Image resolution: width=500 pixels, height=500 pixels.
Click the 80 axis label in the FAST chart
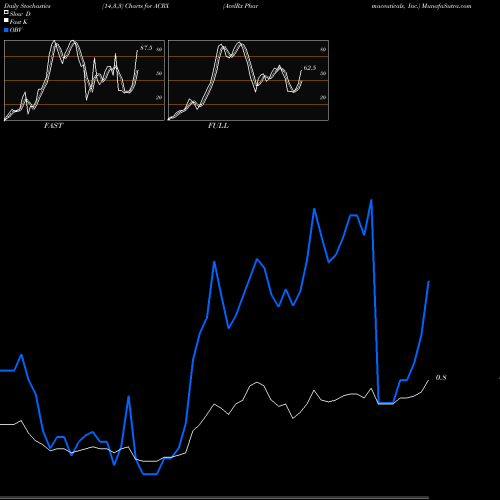point(159,49)
